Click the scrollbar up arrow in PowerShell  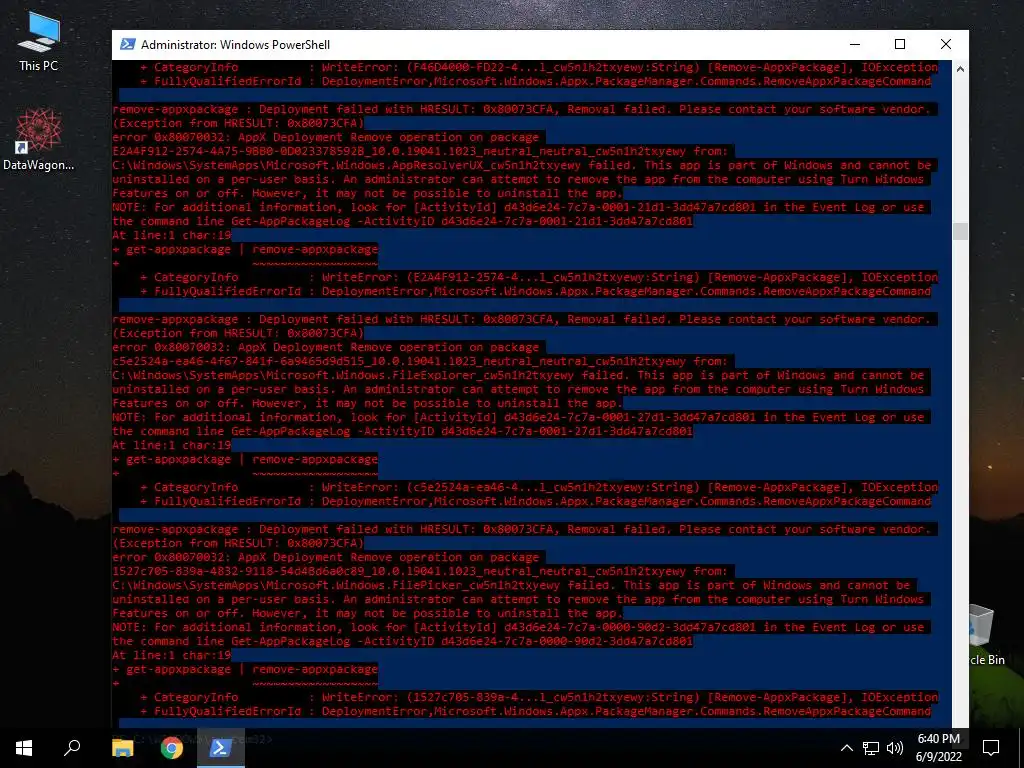coord(960,69)
